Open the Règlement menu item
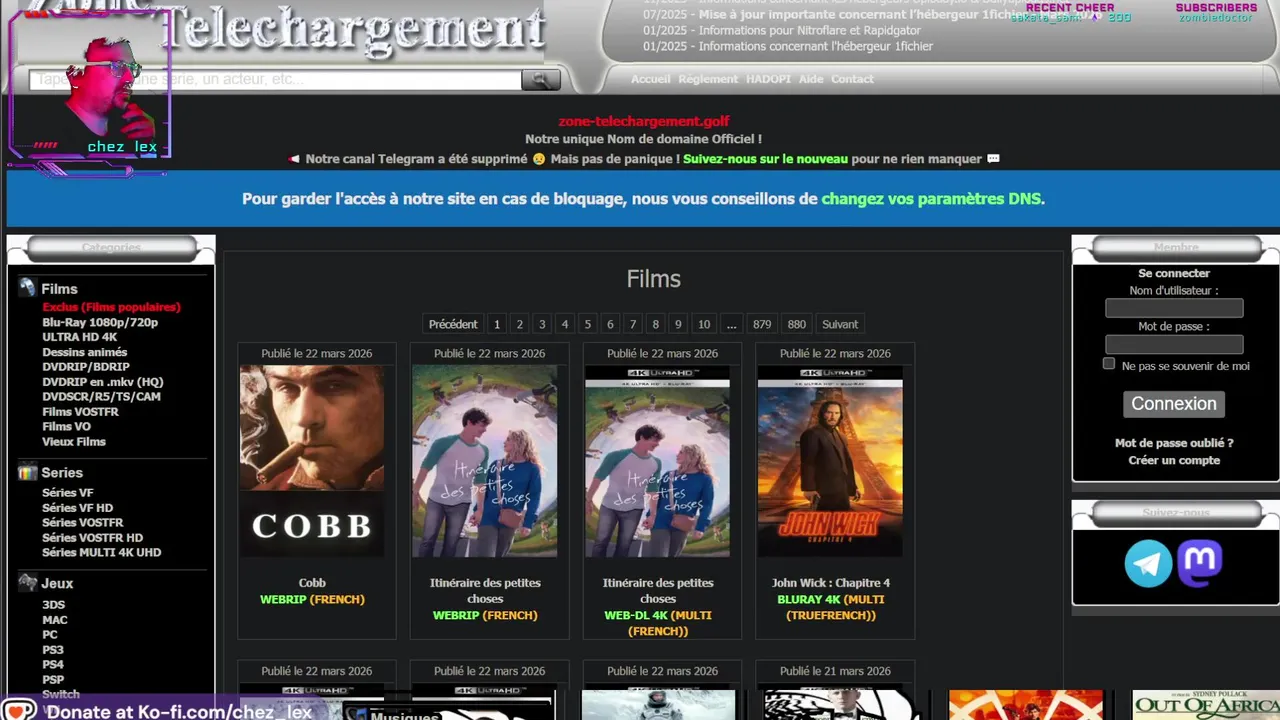 pos(708,79)
